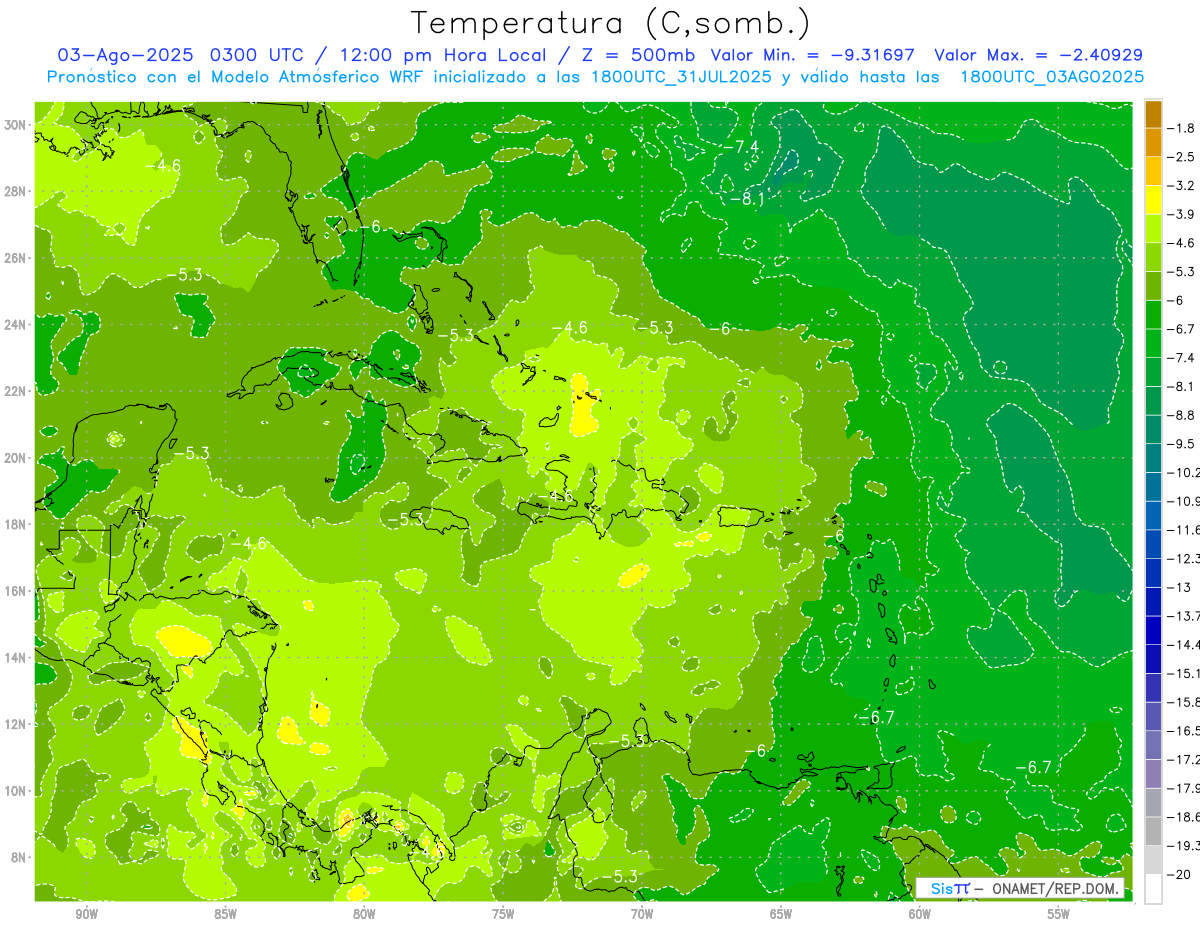Viewport: 1200px width, 927px height.
Task: Click the 12N latitude axis label
Action: pos(16,724)
